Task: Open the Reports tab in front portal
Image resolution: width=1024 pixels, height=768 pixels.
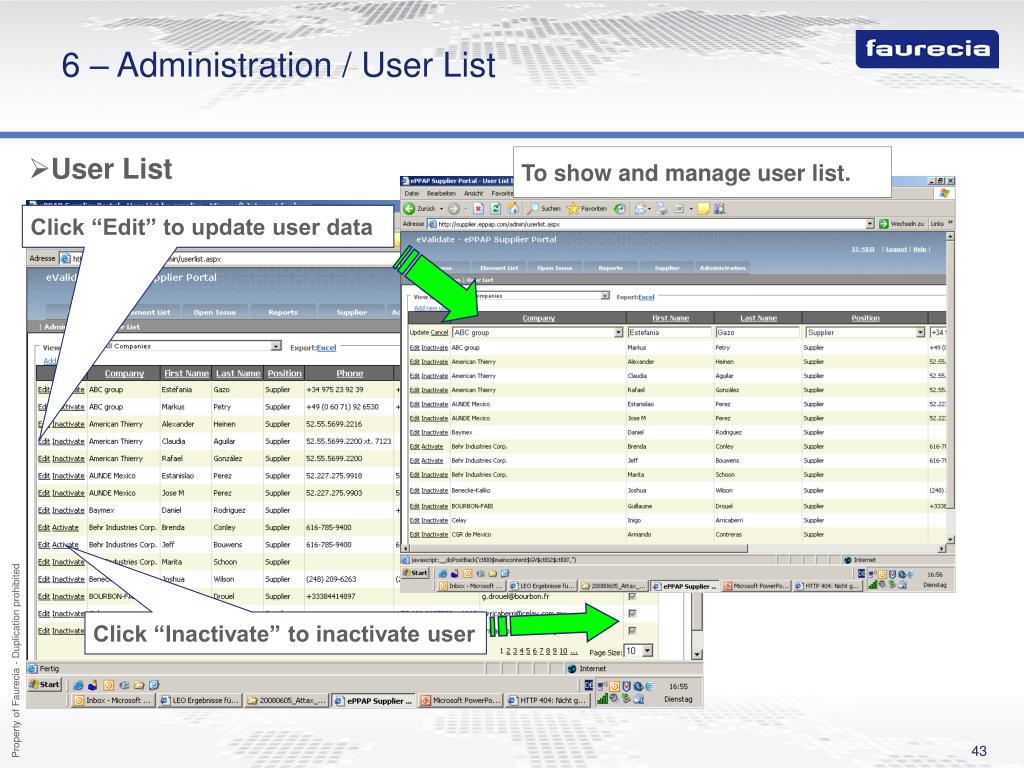Action: click(611, 268)
